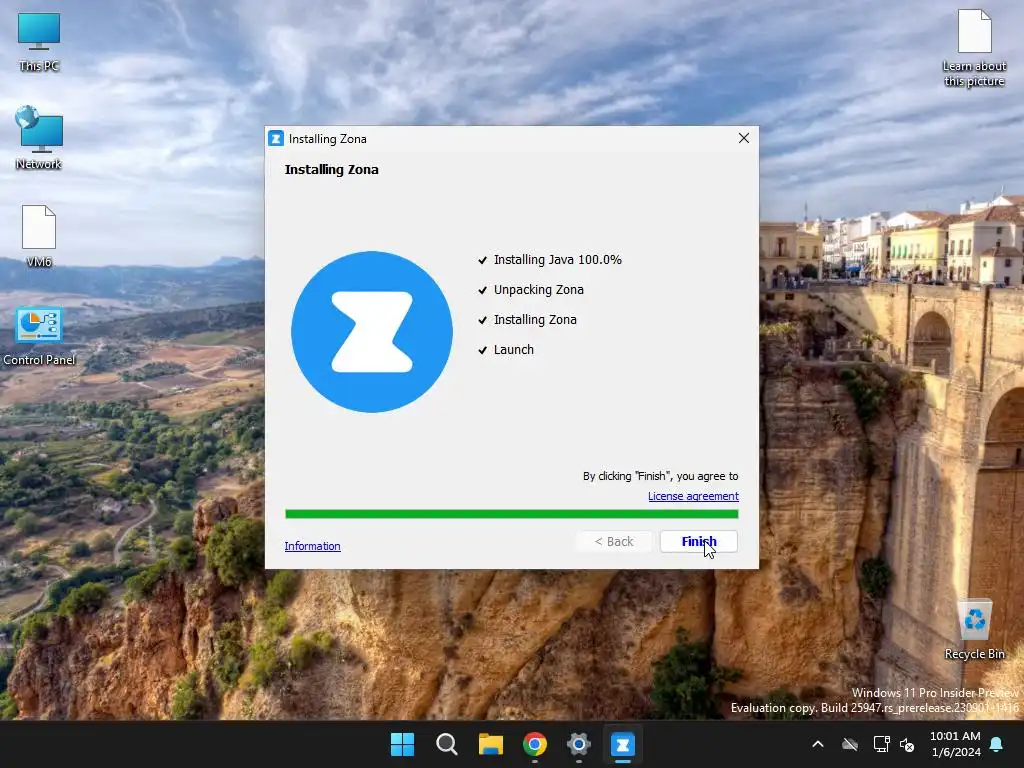1024x768 pixels.
Task: Open the License agreement link
Action: coord(693,496)
